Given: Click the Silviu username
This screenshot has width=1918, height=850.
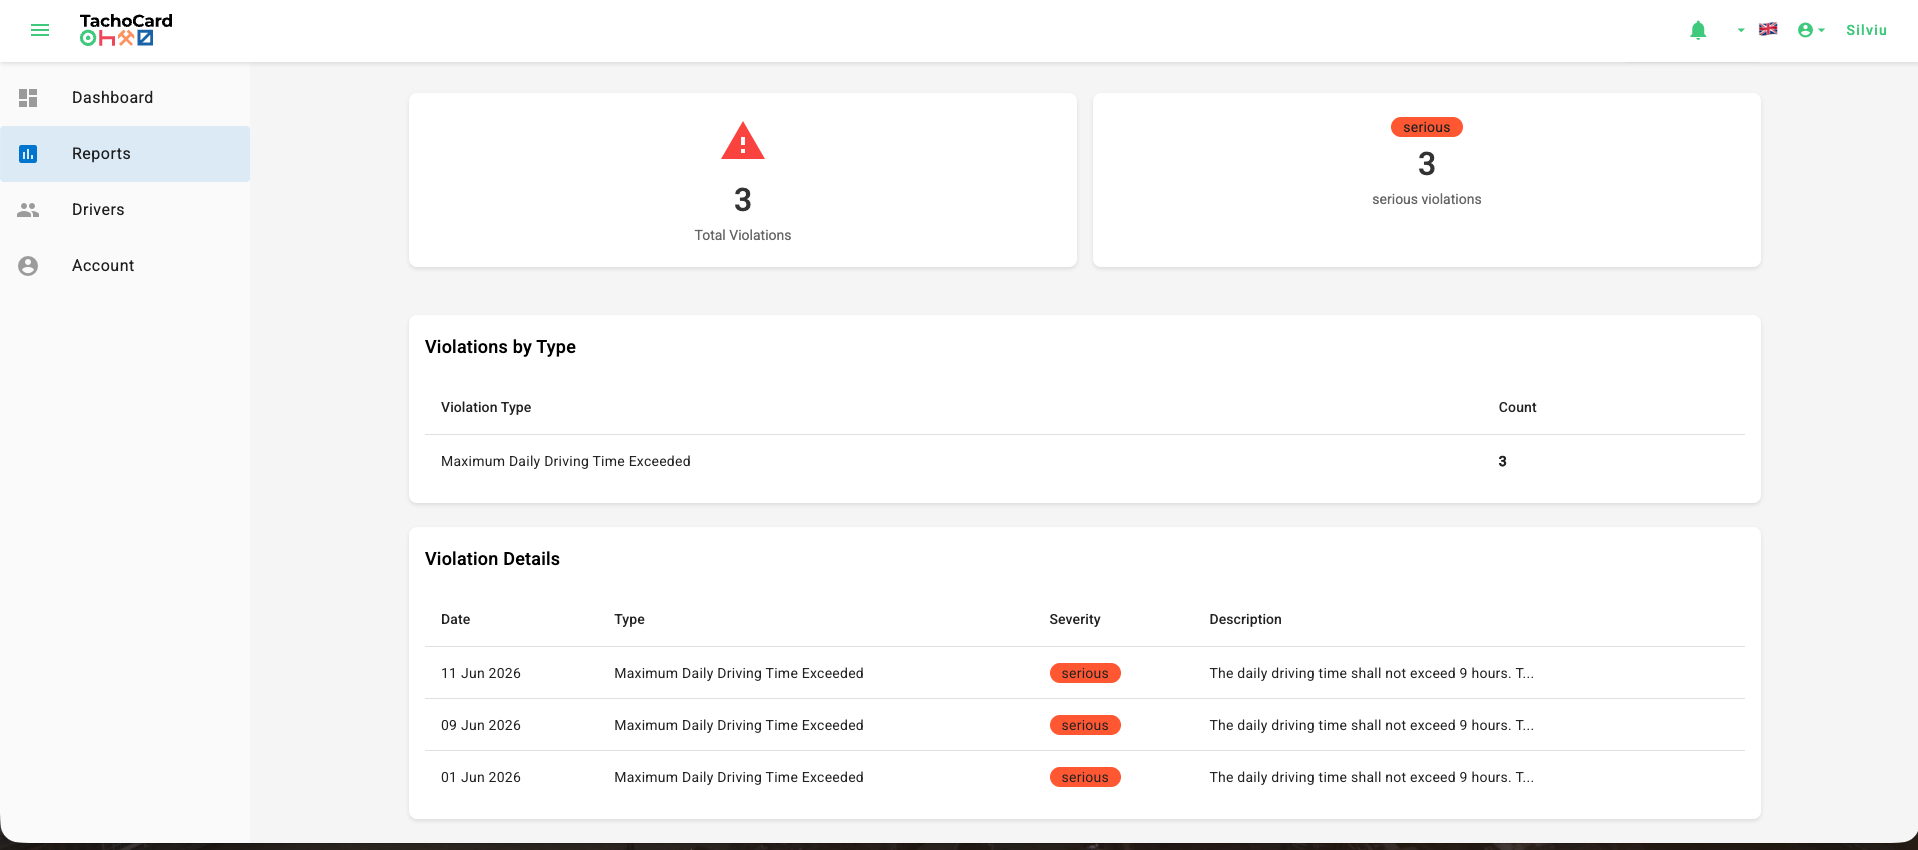Looking at the screenshot, I should [x=1866, y=30].
